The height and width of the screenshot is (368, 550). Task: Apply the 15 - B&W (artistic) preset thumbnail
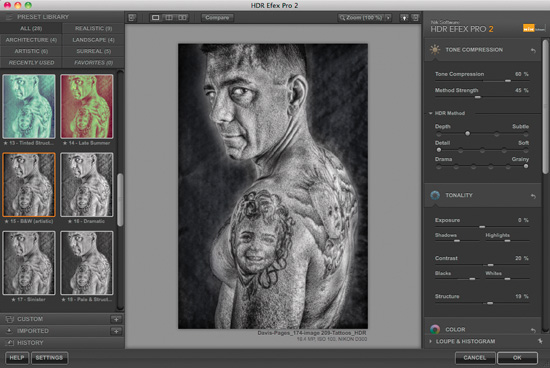29,185
